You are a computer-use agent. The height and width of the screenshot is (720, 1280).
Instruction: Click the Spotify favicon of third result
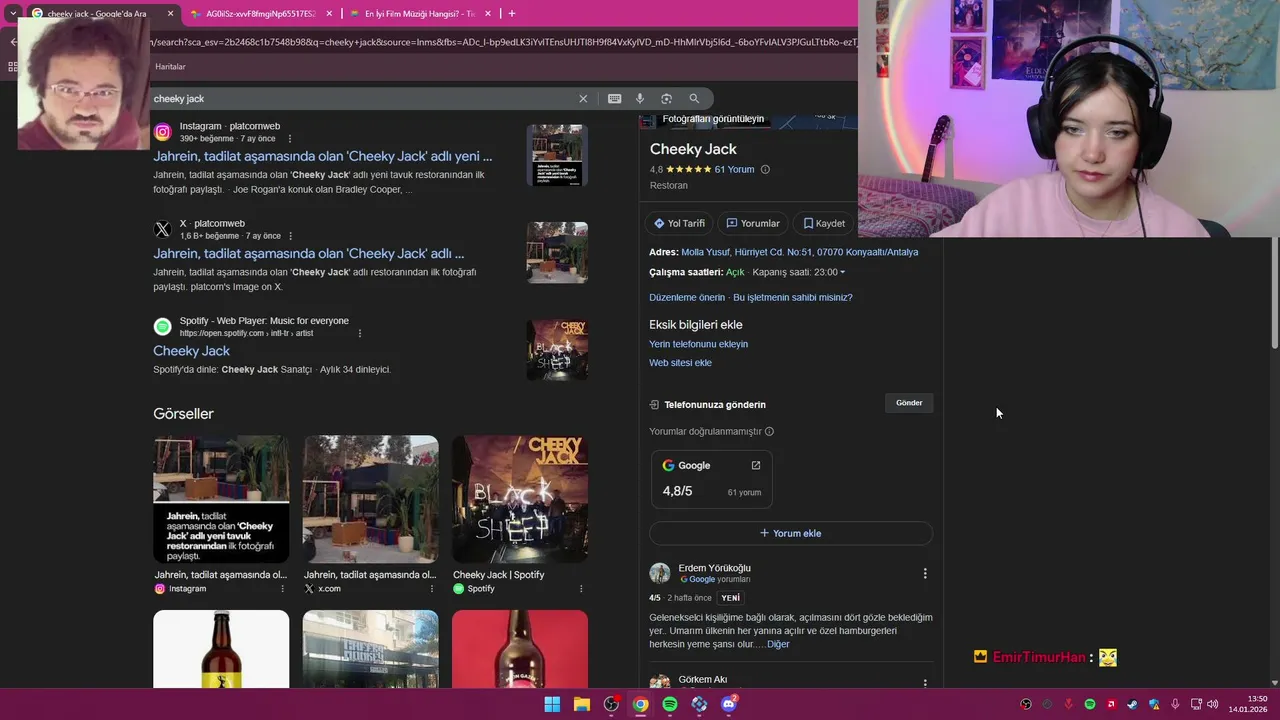[162, 327]
